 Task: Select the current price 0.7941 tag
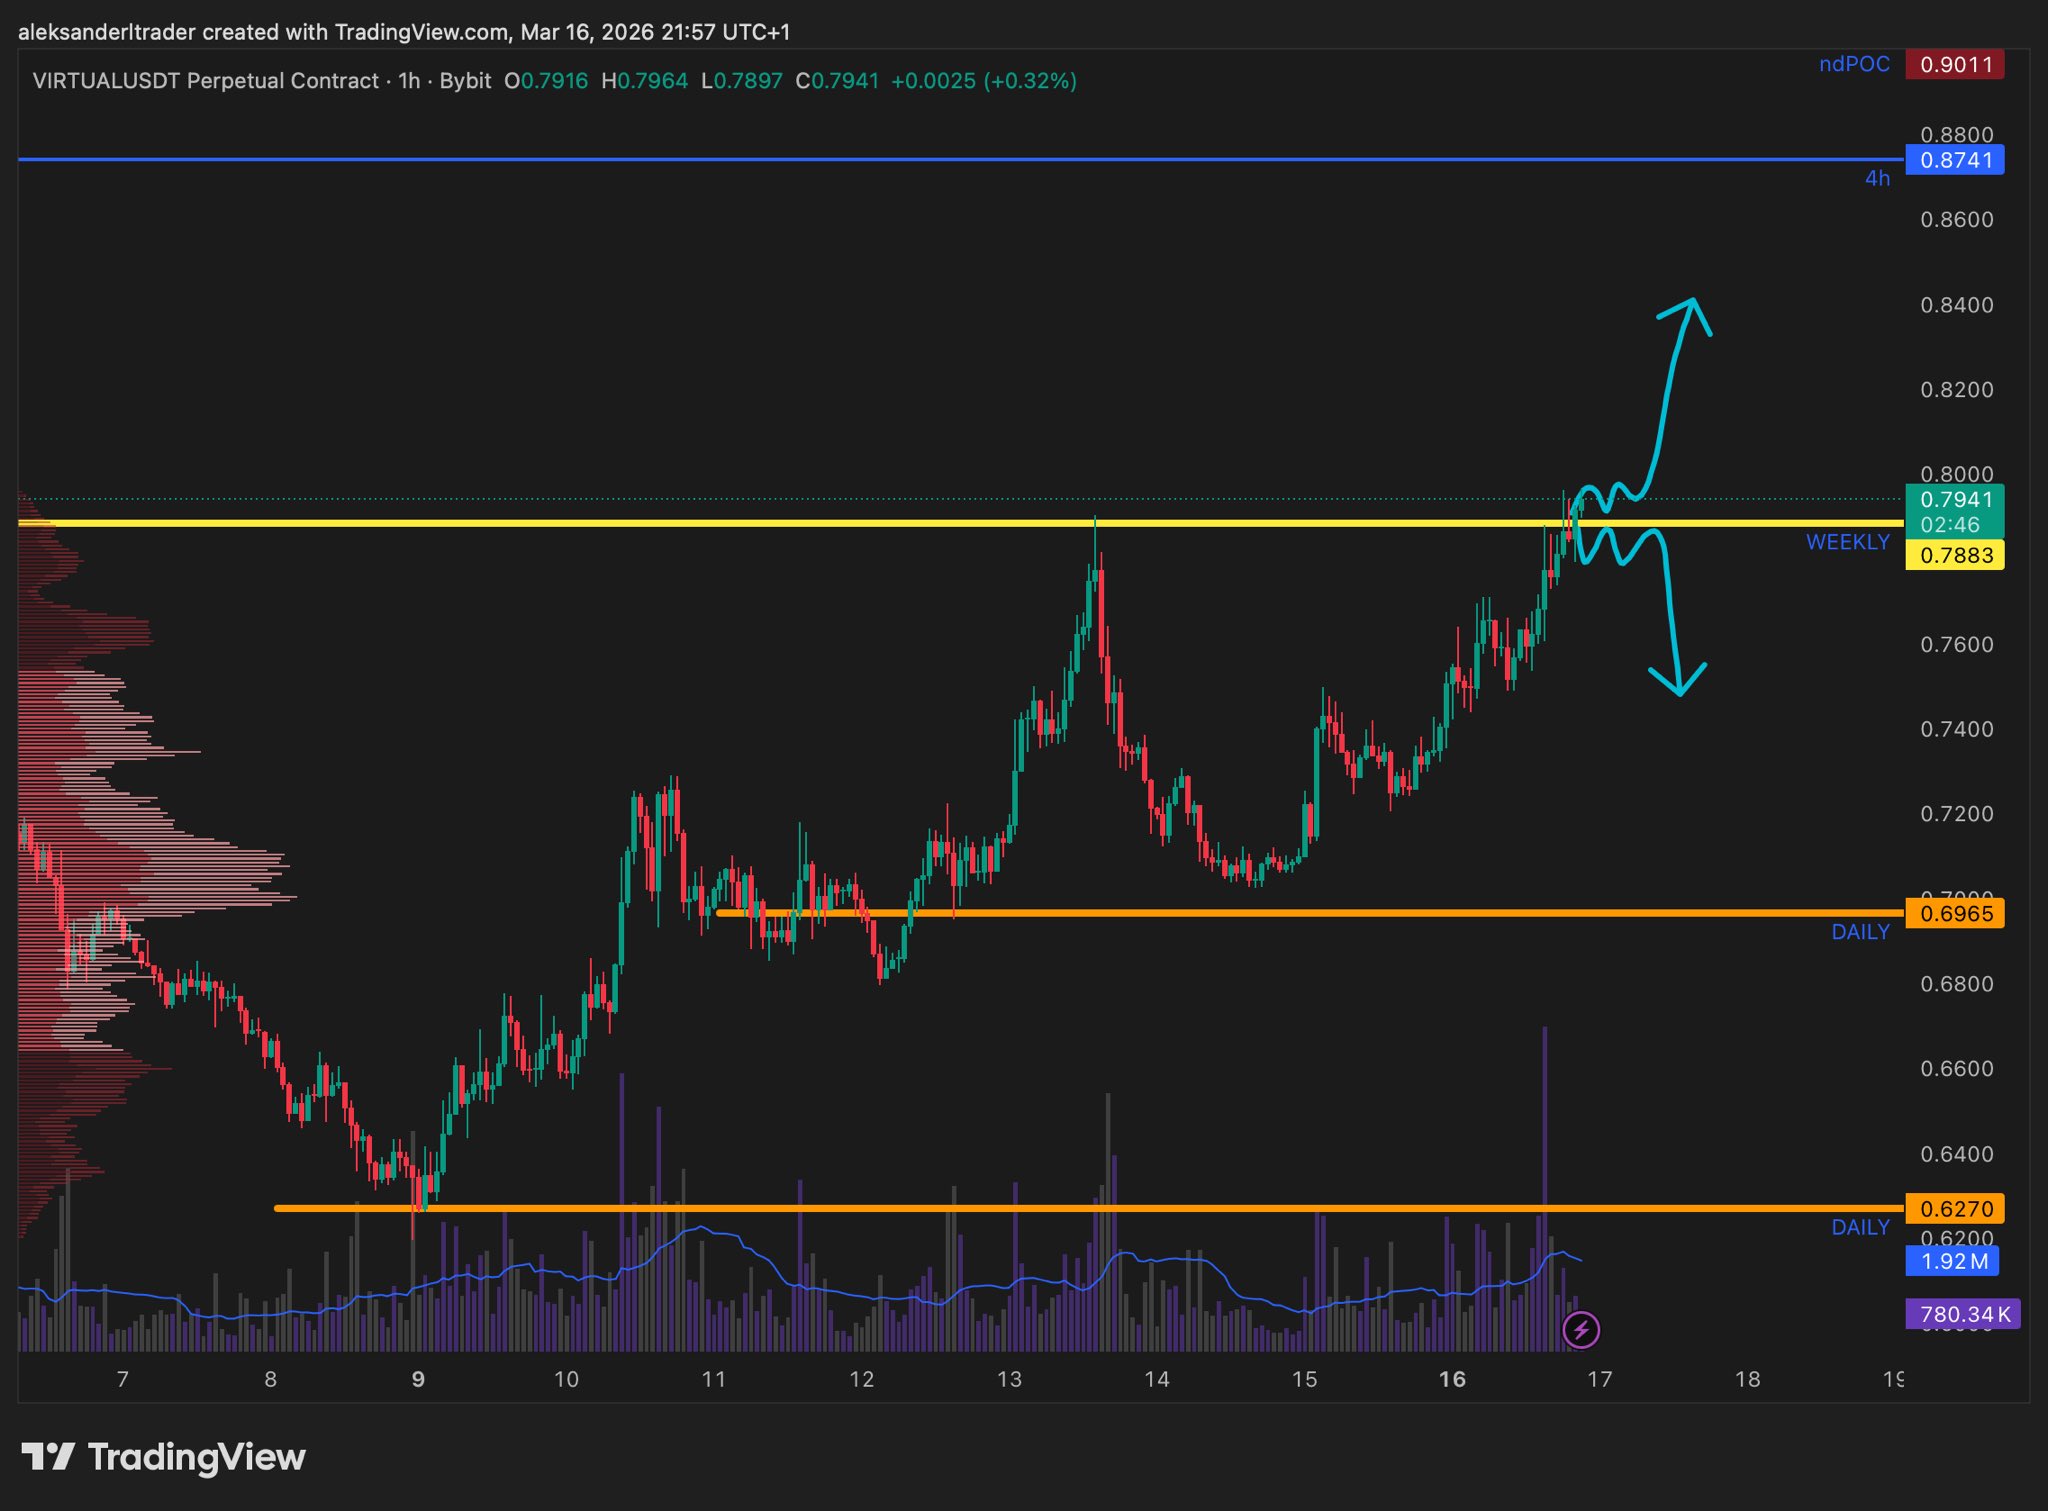tap(1954, 500)
